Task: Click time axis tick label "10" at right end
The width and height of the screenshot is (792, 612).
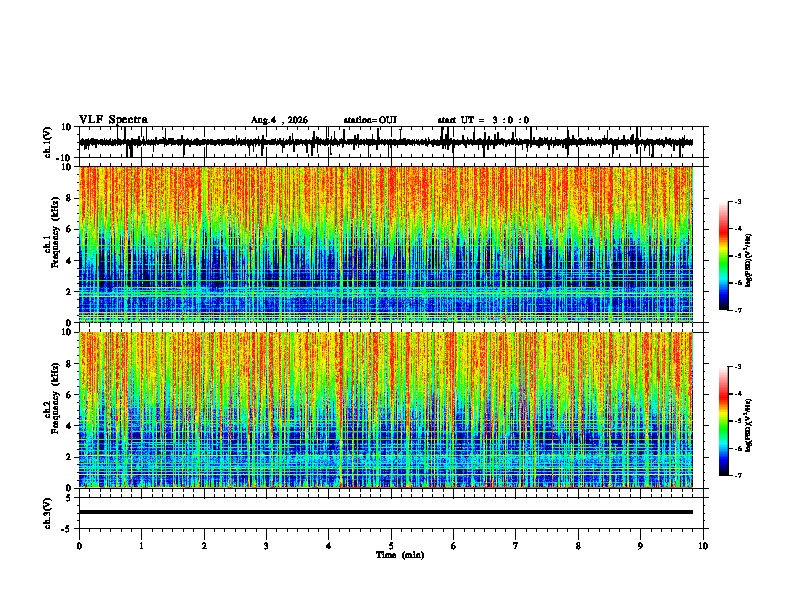Action: coord(703,546)
